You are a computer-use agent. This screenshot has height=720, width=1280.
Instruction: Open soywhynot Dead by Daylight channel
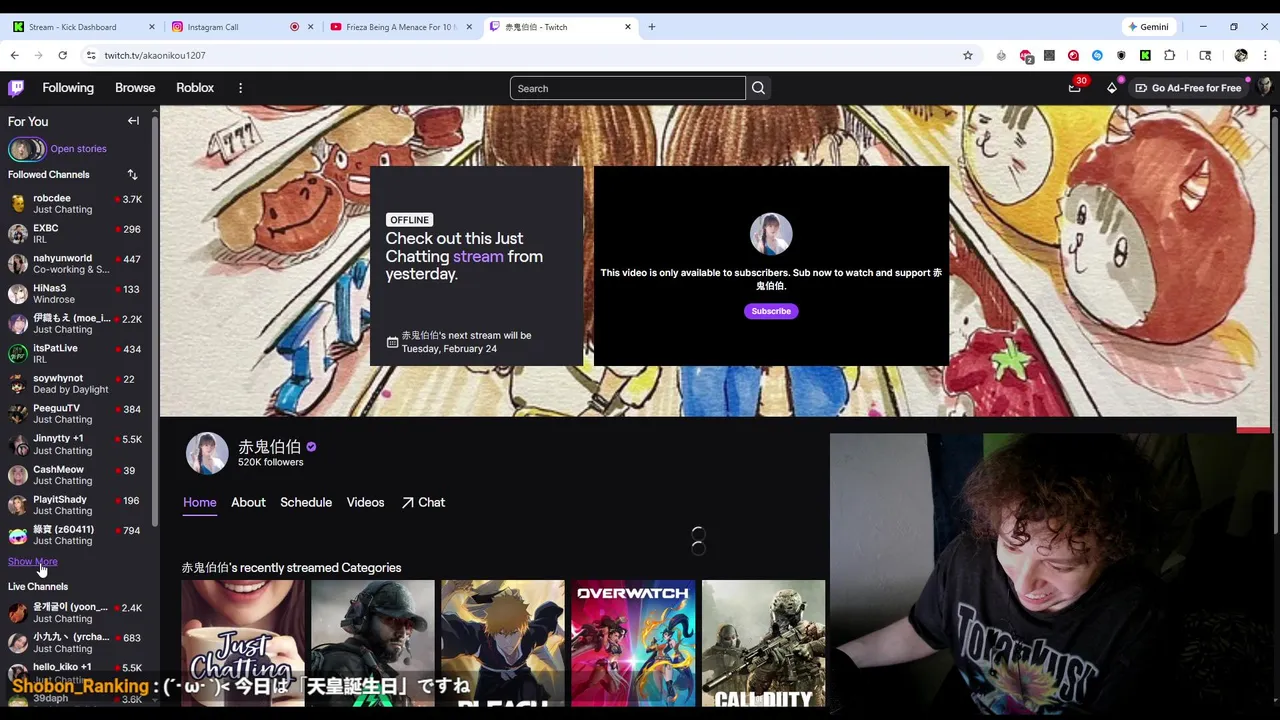coord(76,384)
